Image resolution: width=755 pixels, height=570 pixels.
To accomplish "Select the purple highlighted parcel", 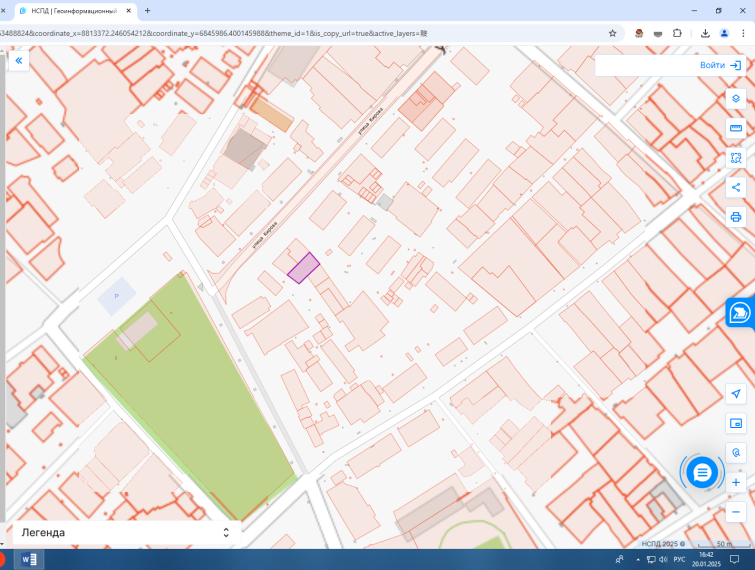I will click(303, 268).
